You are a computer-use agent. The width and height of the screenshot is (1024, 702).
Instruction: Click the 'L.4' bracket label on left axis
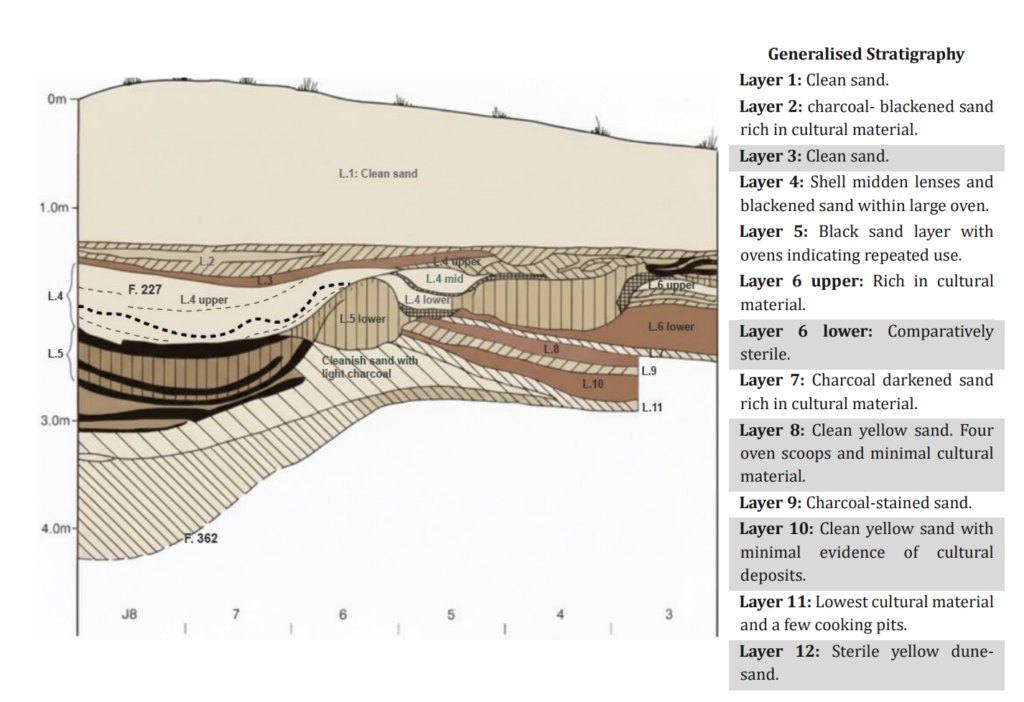pyautogui.click(x=56, y=296)
